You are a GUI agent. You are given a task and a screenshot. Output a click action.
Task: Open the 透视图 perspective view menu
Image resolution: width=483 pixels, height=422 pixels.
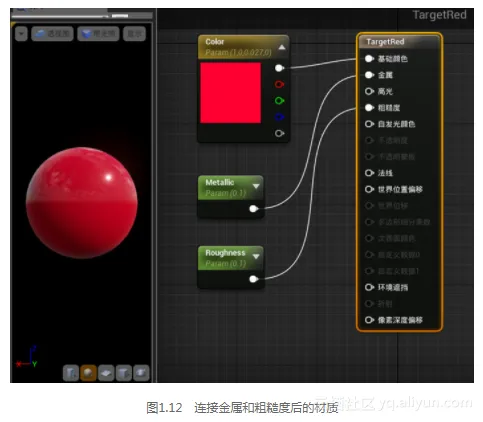coord(52,34)
